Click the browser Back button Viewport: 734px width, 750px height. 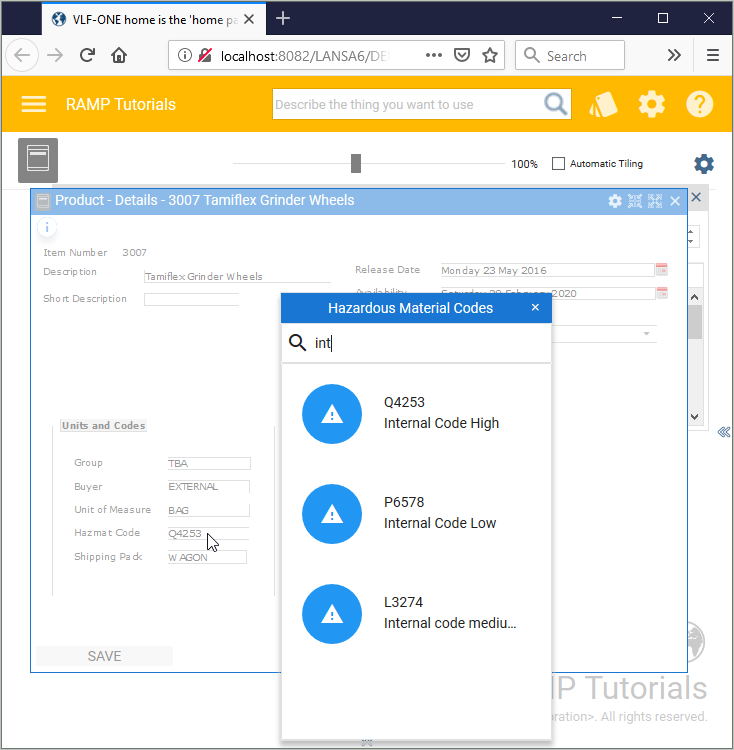click(22, 55)
